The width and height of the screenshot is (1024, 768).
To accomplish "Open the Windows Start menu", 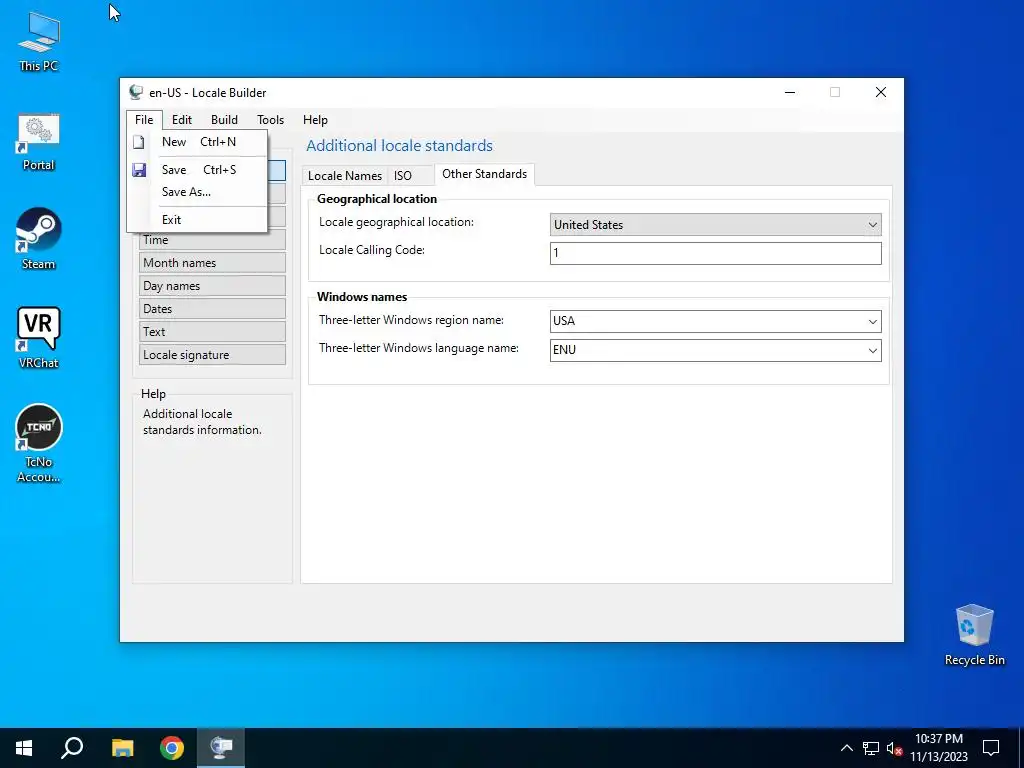I will pos(24,748).
